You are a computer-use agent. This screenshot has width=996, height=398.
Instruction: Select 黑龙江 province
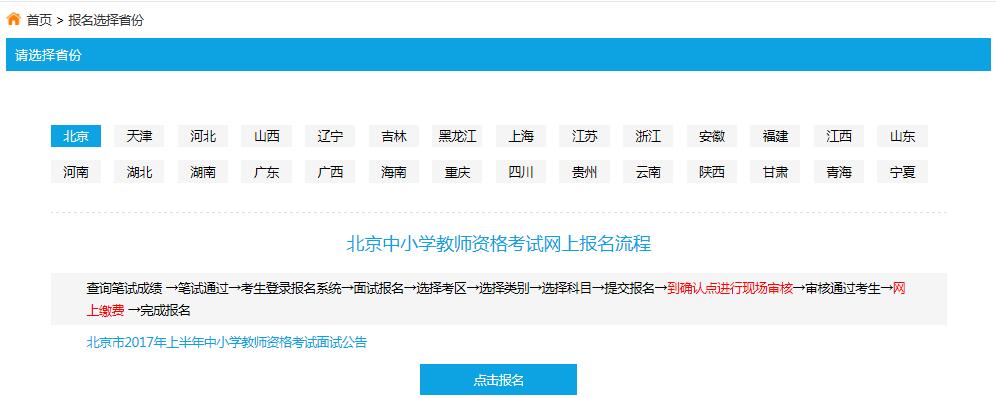tap(457, 136)
